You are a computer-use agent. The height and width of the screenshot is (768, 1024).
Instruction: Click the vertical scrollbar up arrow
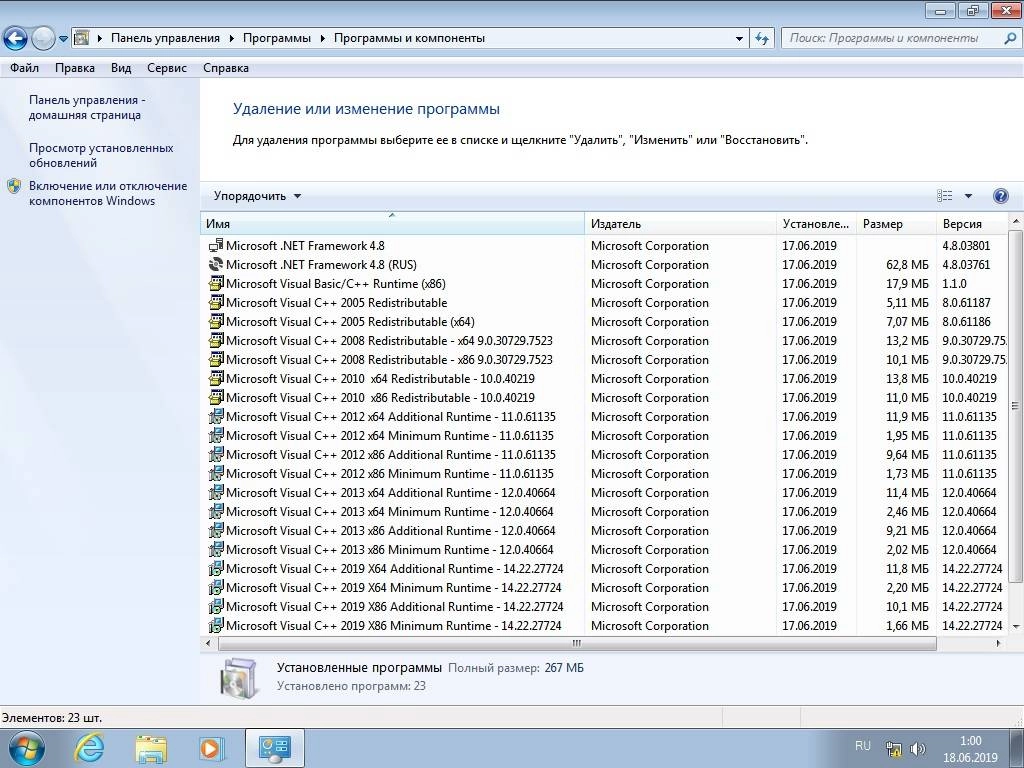point(1016,222)
